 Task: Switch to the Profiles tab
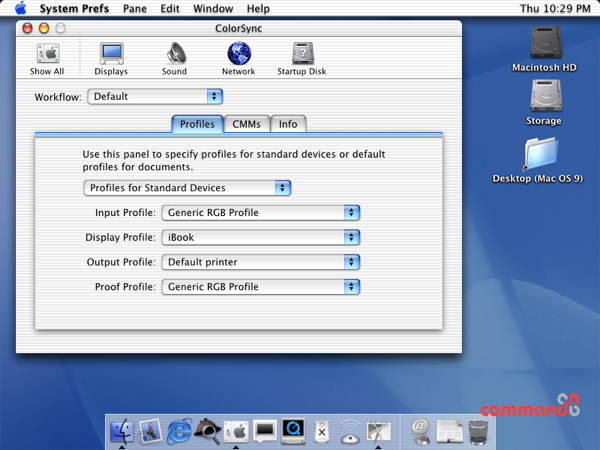pyautogui.click(x=197, y=124)
